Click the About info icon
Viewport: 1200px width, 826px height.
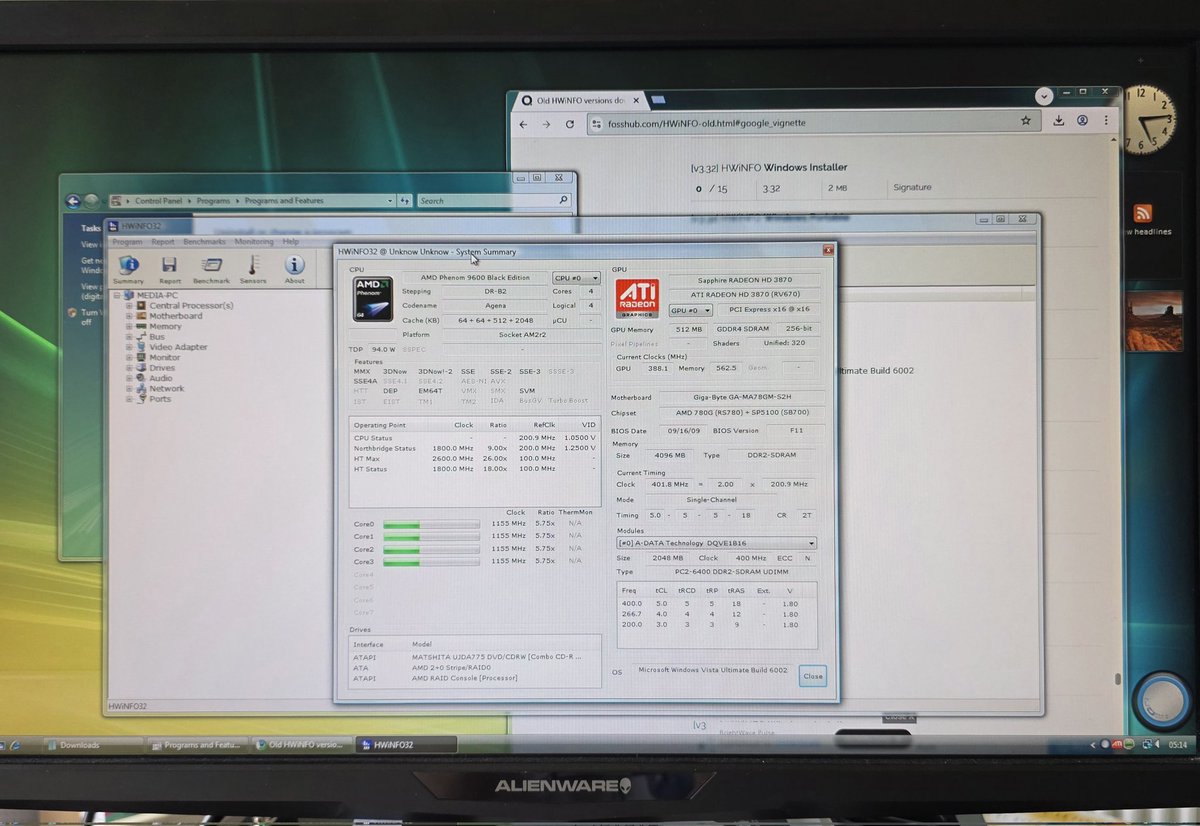(294, 268)
